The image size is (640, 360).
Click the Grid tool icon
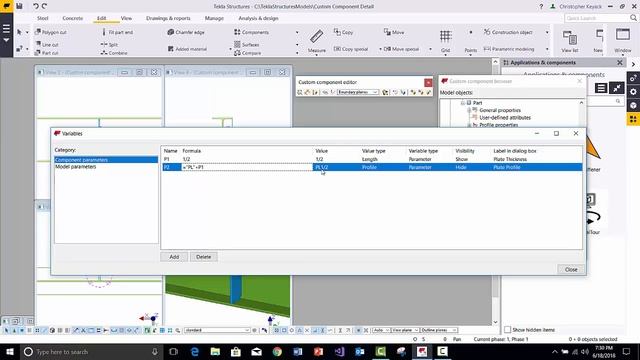[445, 41]
